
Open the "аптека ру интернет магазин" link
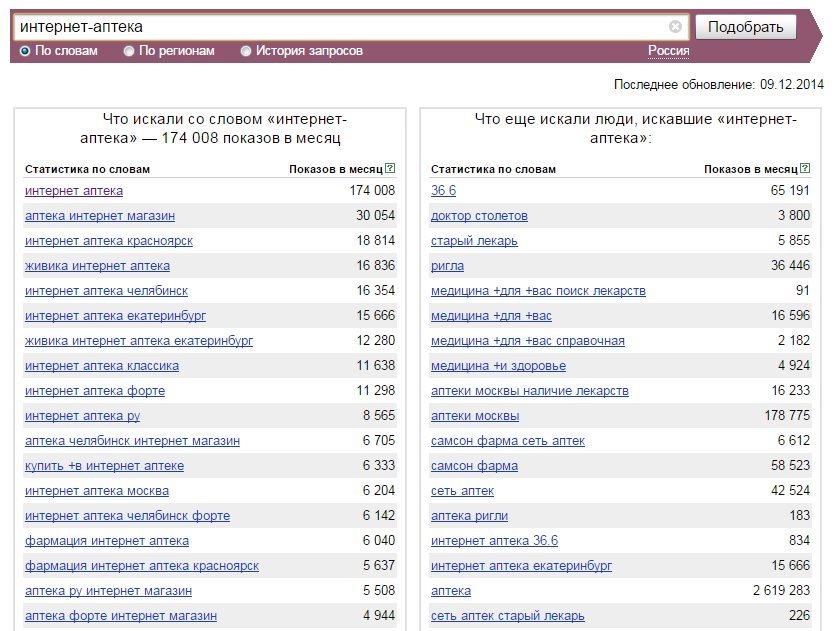pos(108,591)
